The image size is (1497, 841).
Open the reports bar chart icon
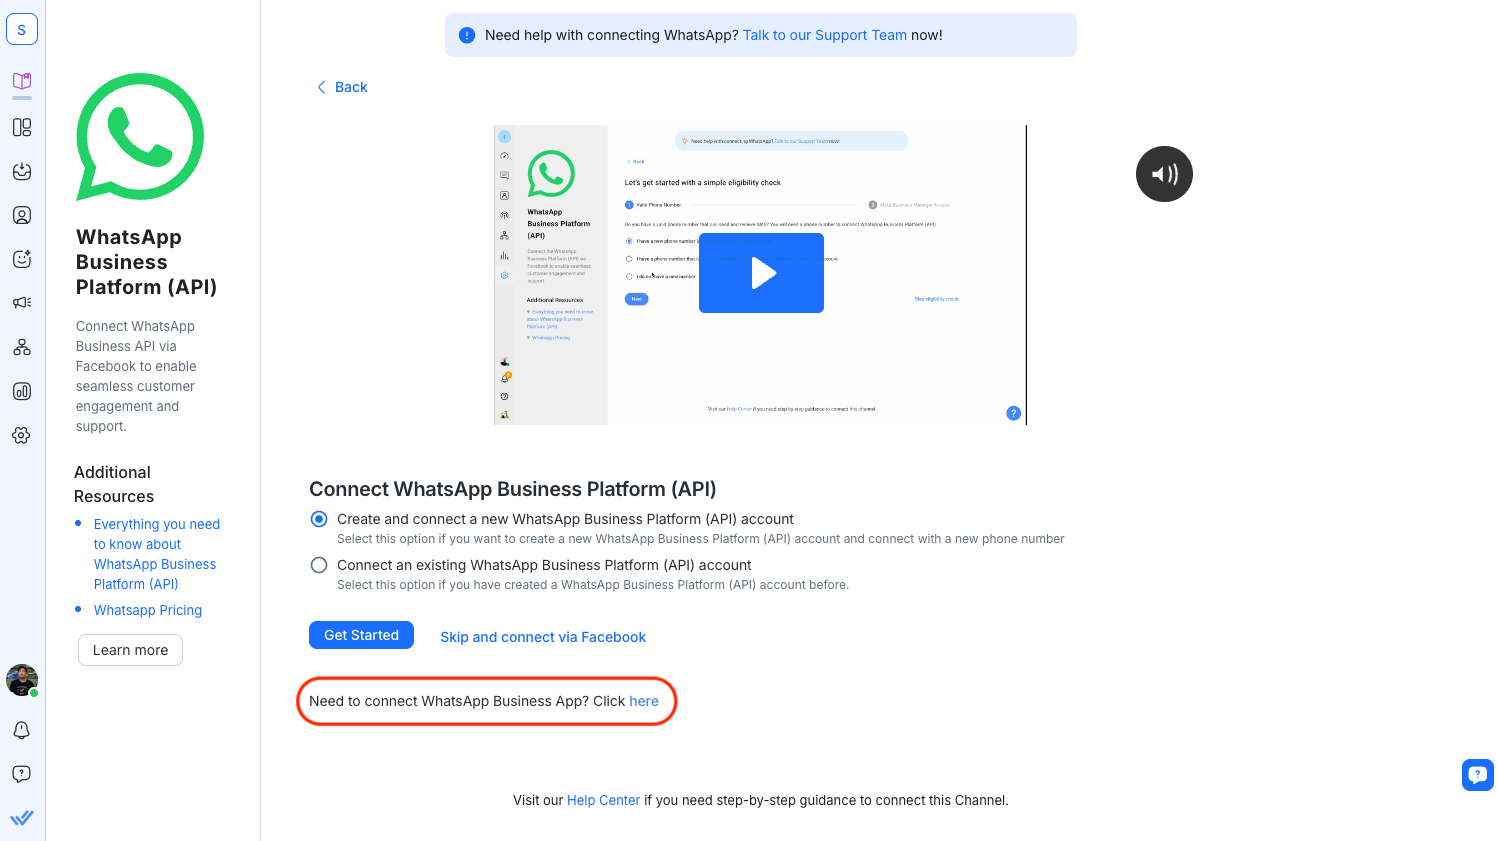pos(22,391)
